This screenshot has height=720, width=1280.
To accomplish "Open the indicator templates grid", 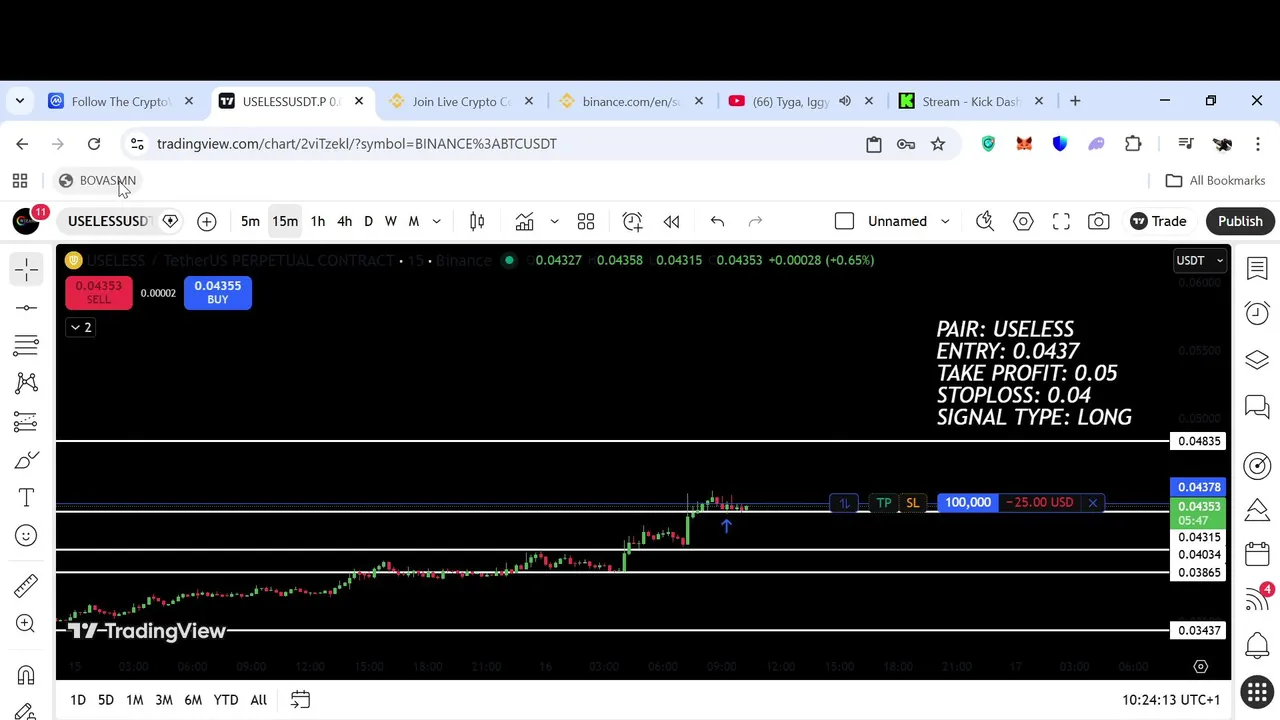I will pos(586,221).
